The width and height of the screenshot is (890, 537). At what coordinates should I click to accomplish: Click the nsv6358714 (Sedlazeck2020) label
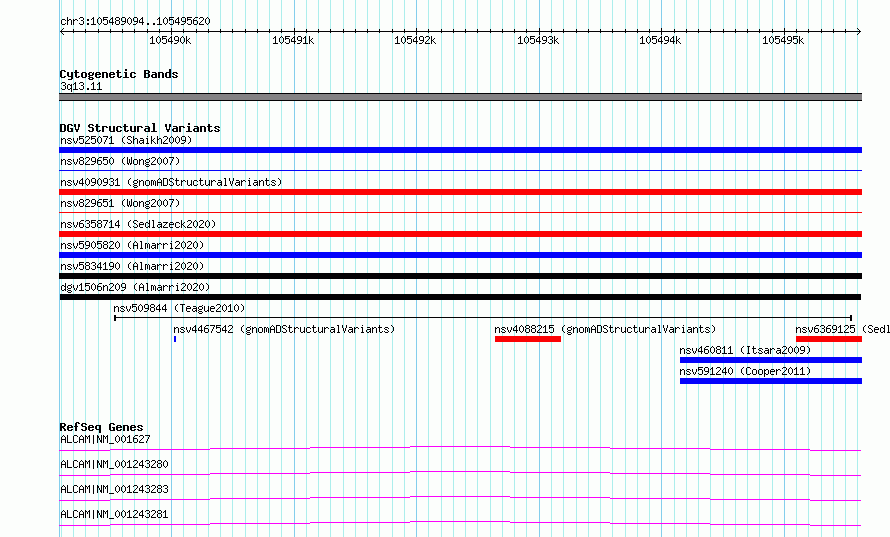(x=138, y=224)
